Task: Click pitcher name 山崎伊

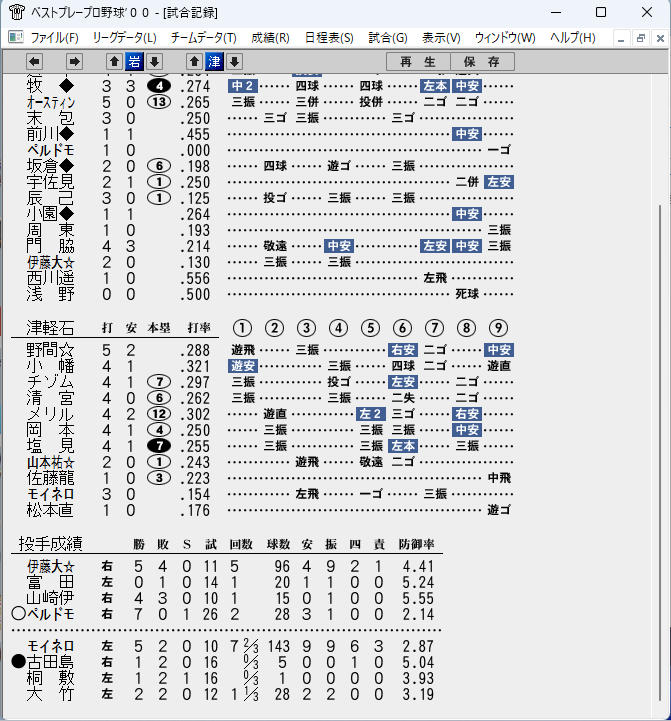Action: pos(51,598)
